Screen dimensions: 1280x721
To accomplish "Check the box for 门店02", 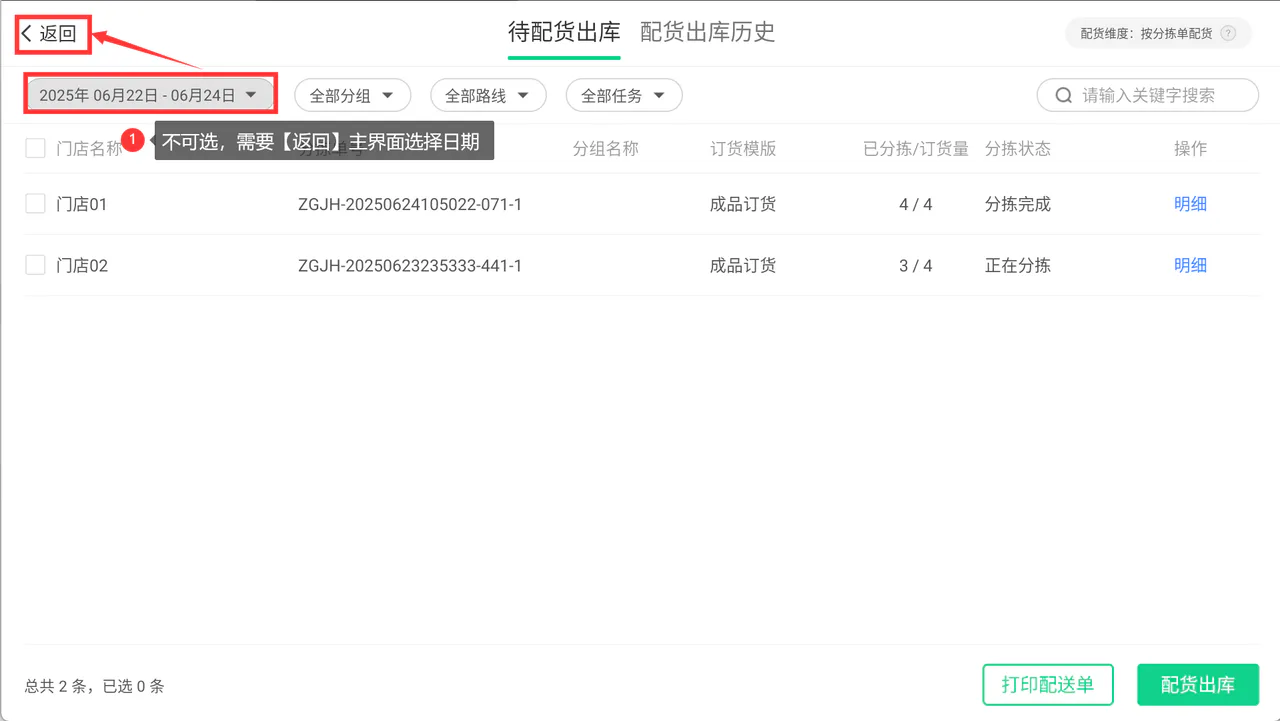I will click(x=36, y=265).
